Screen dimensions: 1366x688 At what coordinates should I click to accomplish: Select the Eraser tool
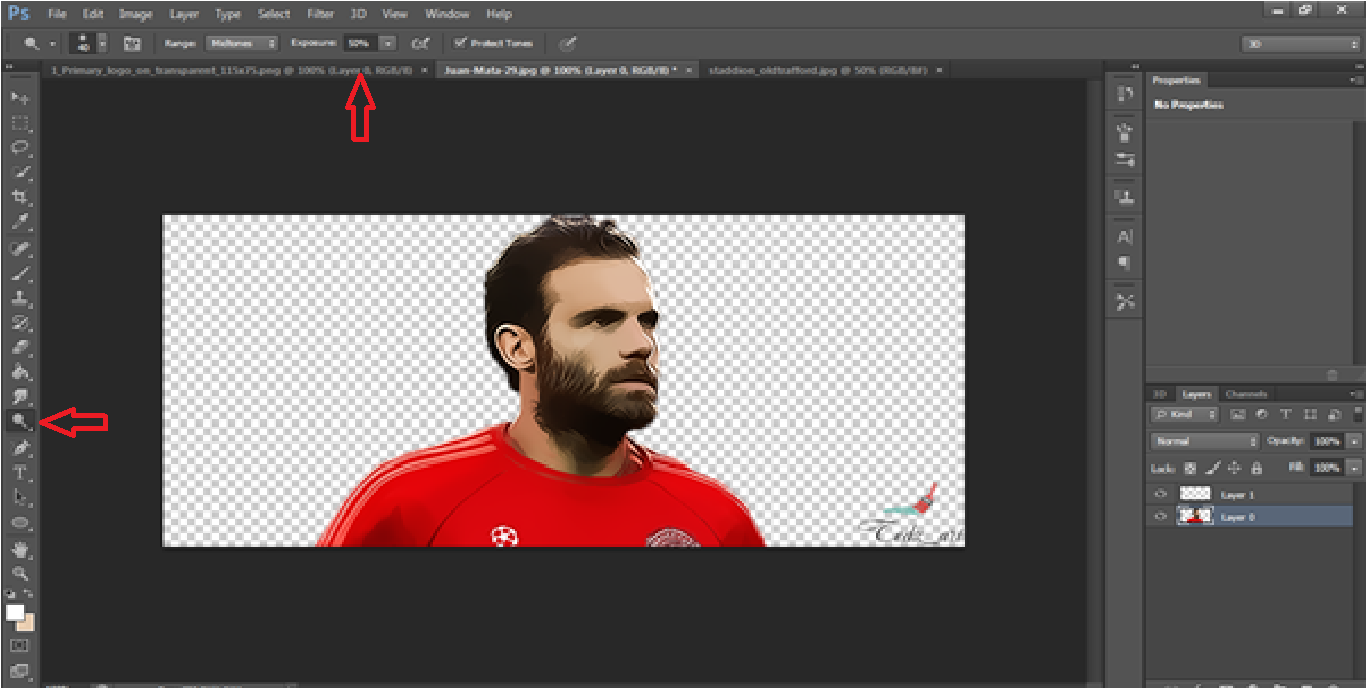click(x=20, y=348)
